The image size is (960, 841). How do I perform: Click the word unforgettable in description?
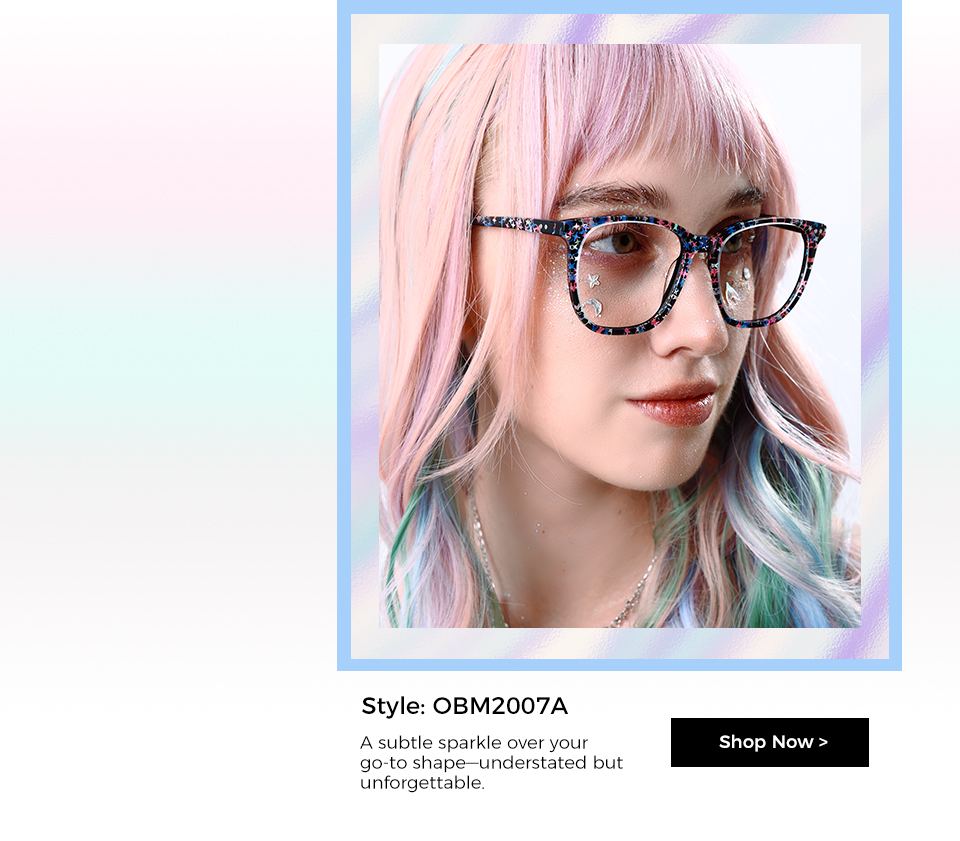422,783
